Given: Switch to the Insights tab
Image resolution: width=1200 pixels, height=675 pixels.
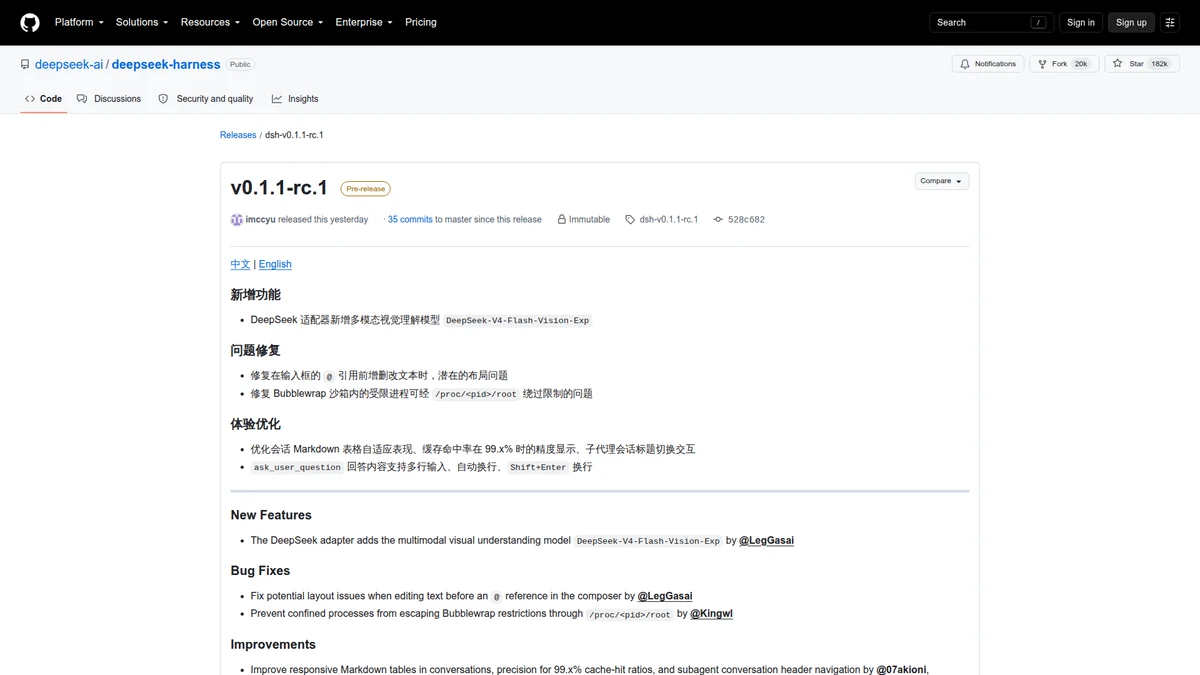Looking at the screenshot, I should [x=295, y=99].
